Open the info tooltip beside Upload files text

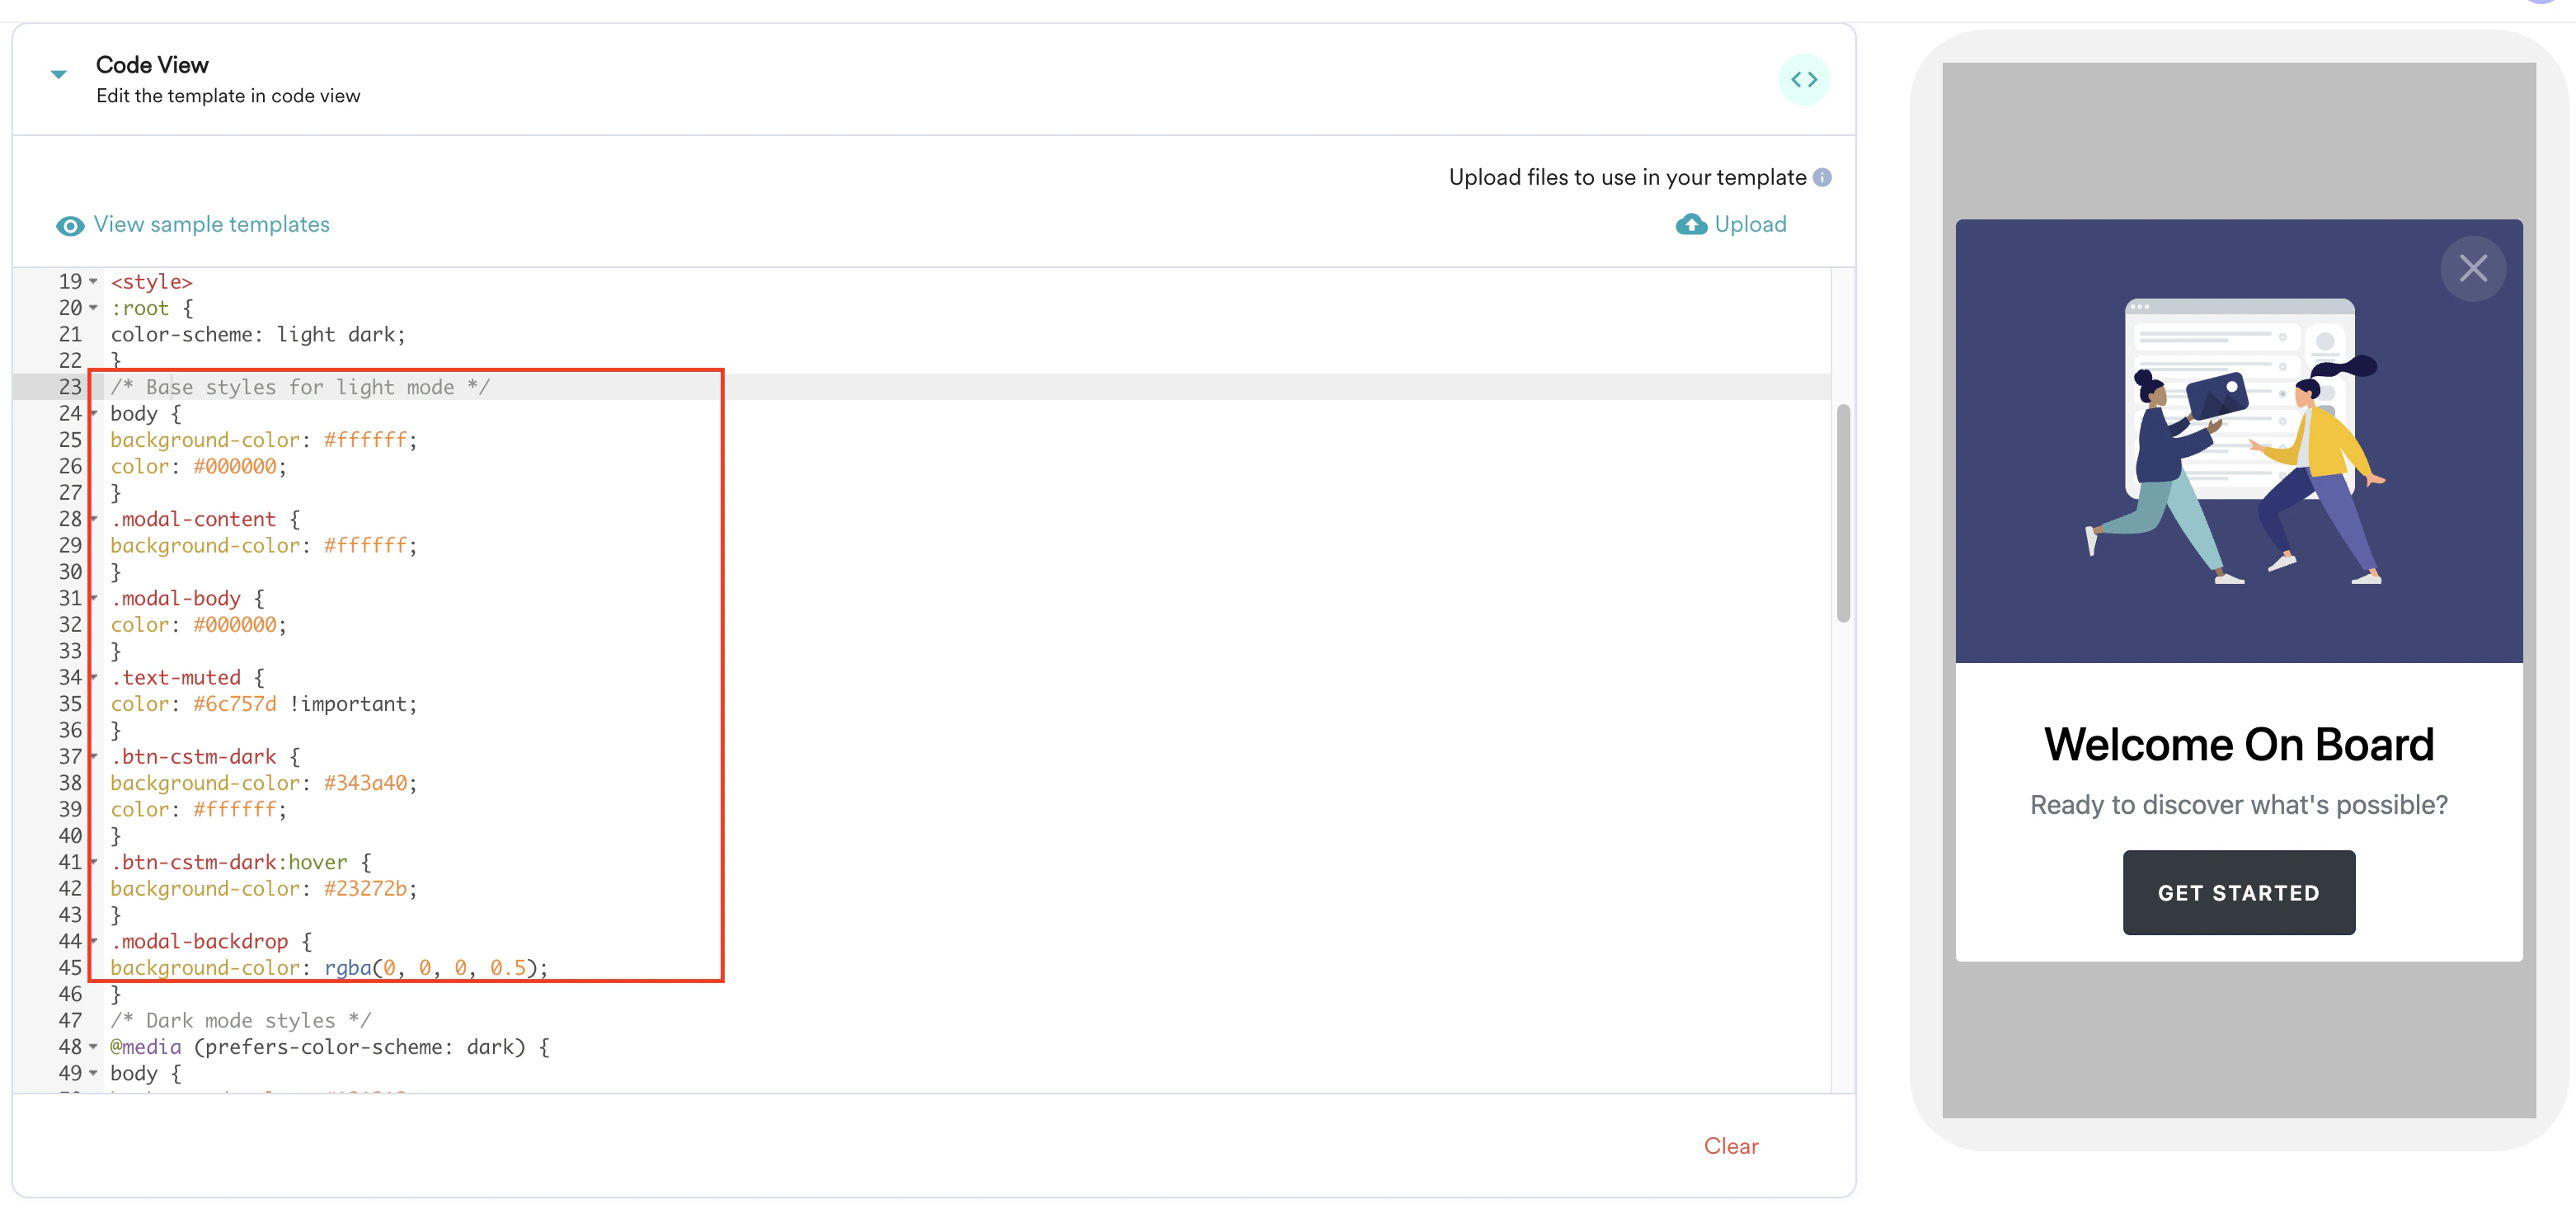click(1823, 177)
